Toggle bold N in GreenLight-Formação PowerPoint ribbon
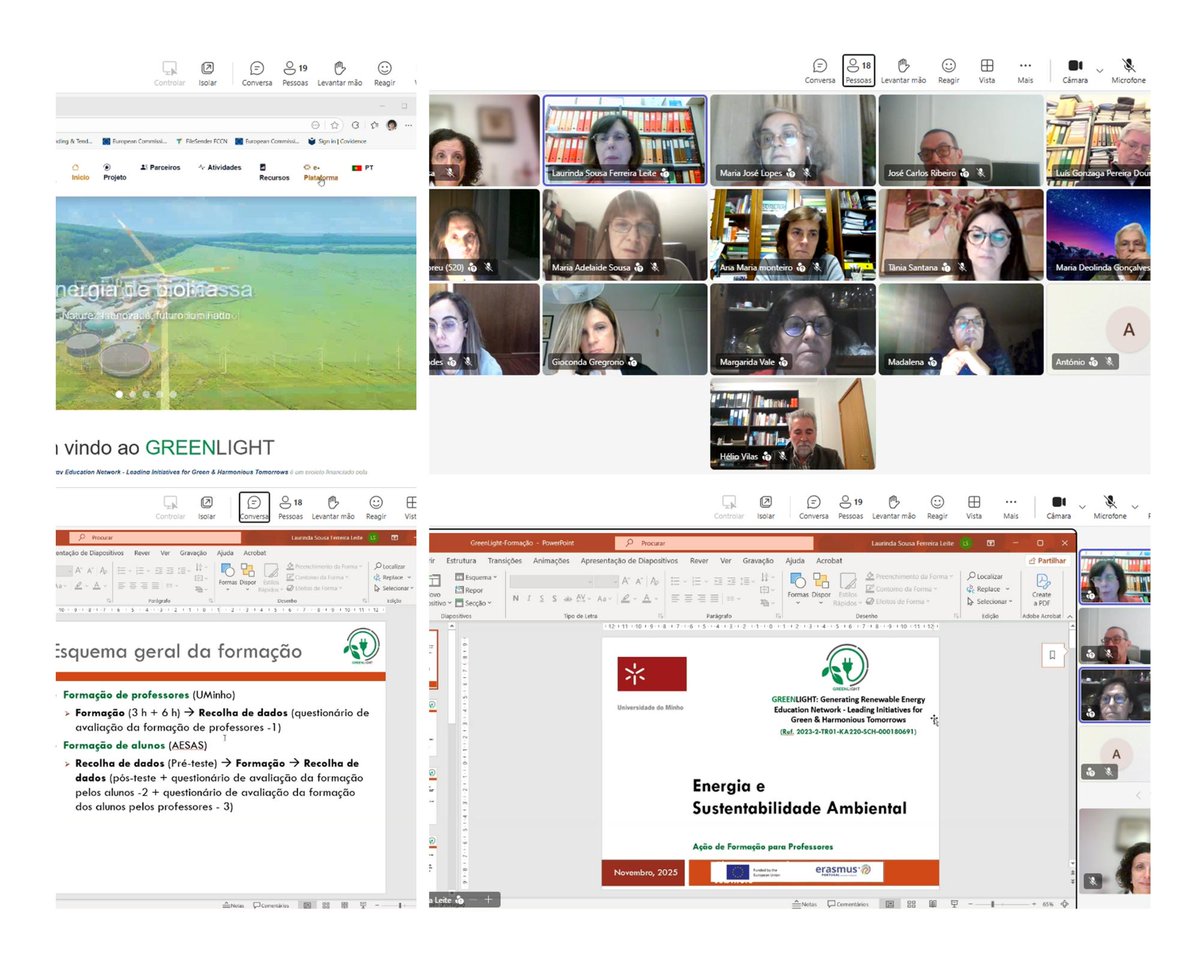This screenshot has width=1200, height=960. pyautogui.click(x=516, y=598)
